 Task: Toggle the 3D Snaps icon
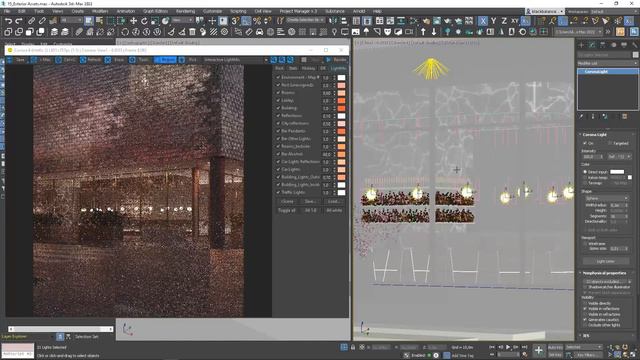[x=235, y=20]
